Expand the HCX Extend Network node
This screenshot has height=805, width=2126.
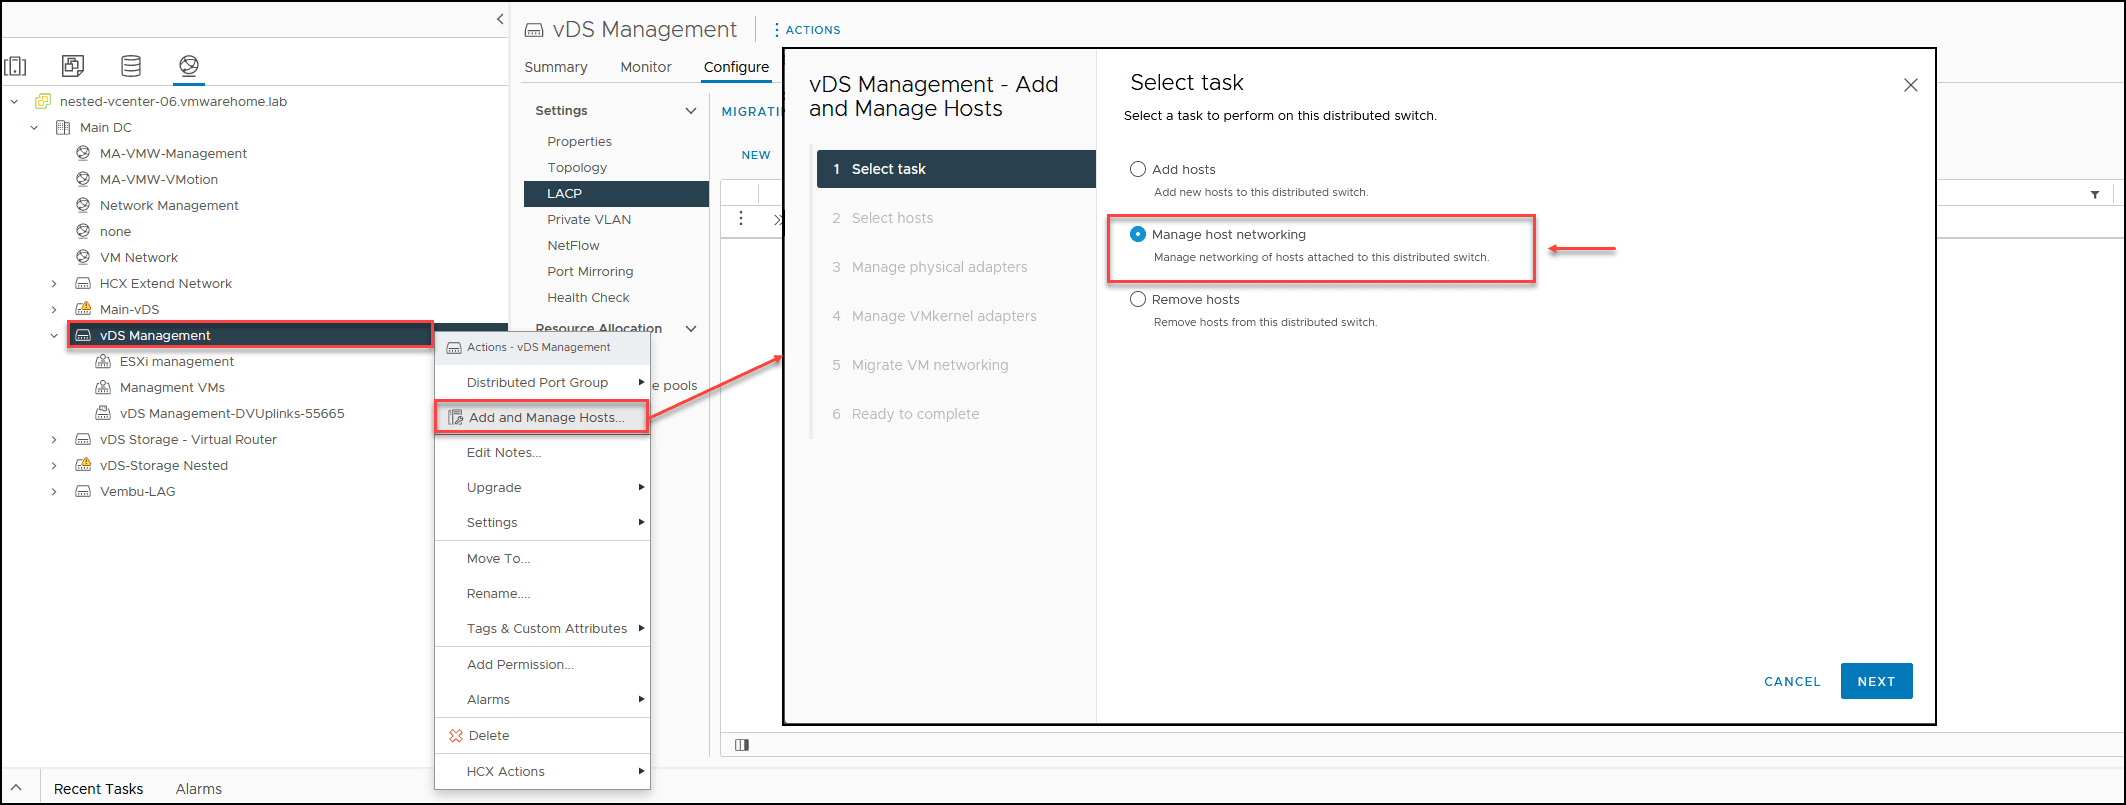tap(54, 283)
